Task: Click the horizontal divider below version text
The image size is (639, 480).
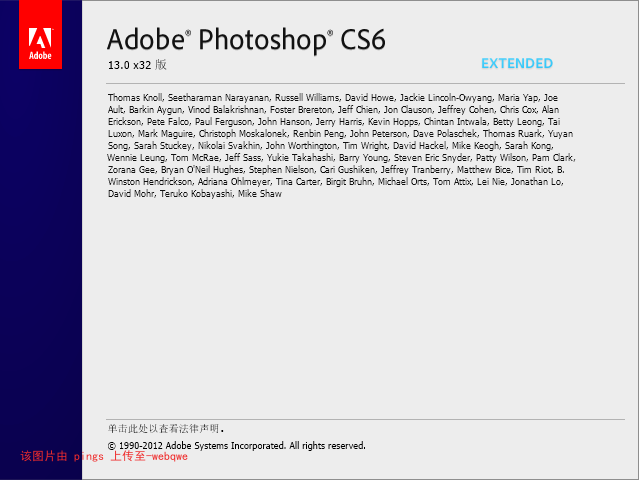Action: [x=365, y=84]
